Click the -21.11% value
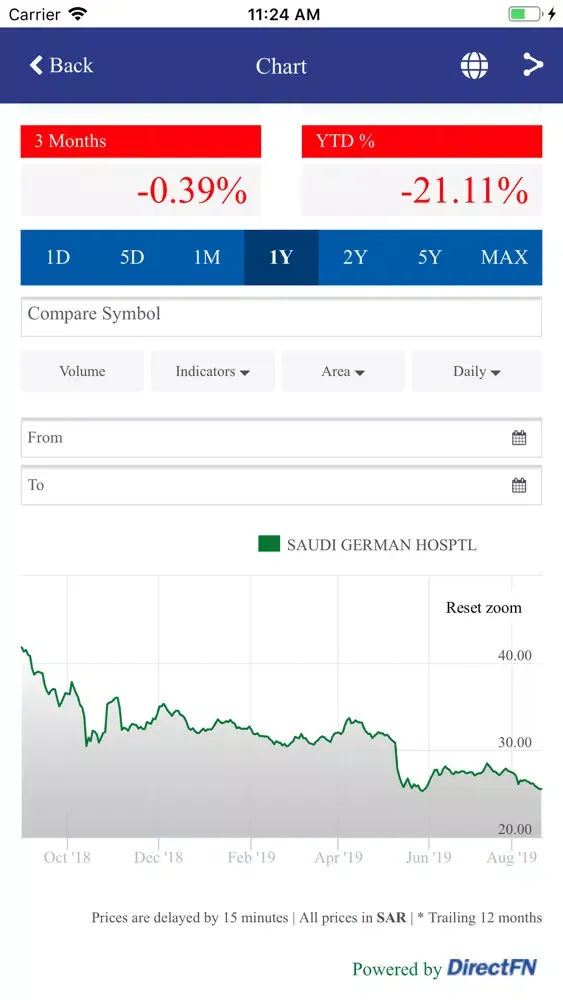The image size is (563, 1000). coord(464,191)
